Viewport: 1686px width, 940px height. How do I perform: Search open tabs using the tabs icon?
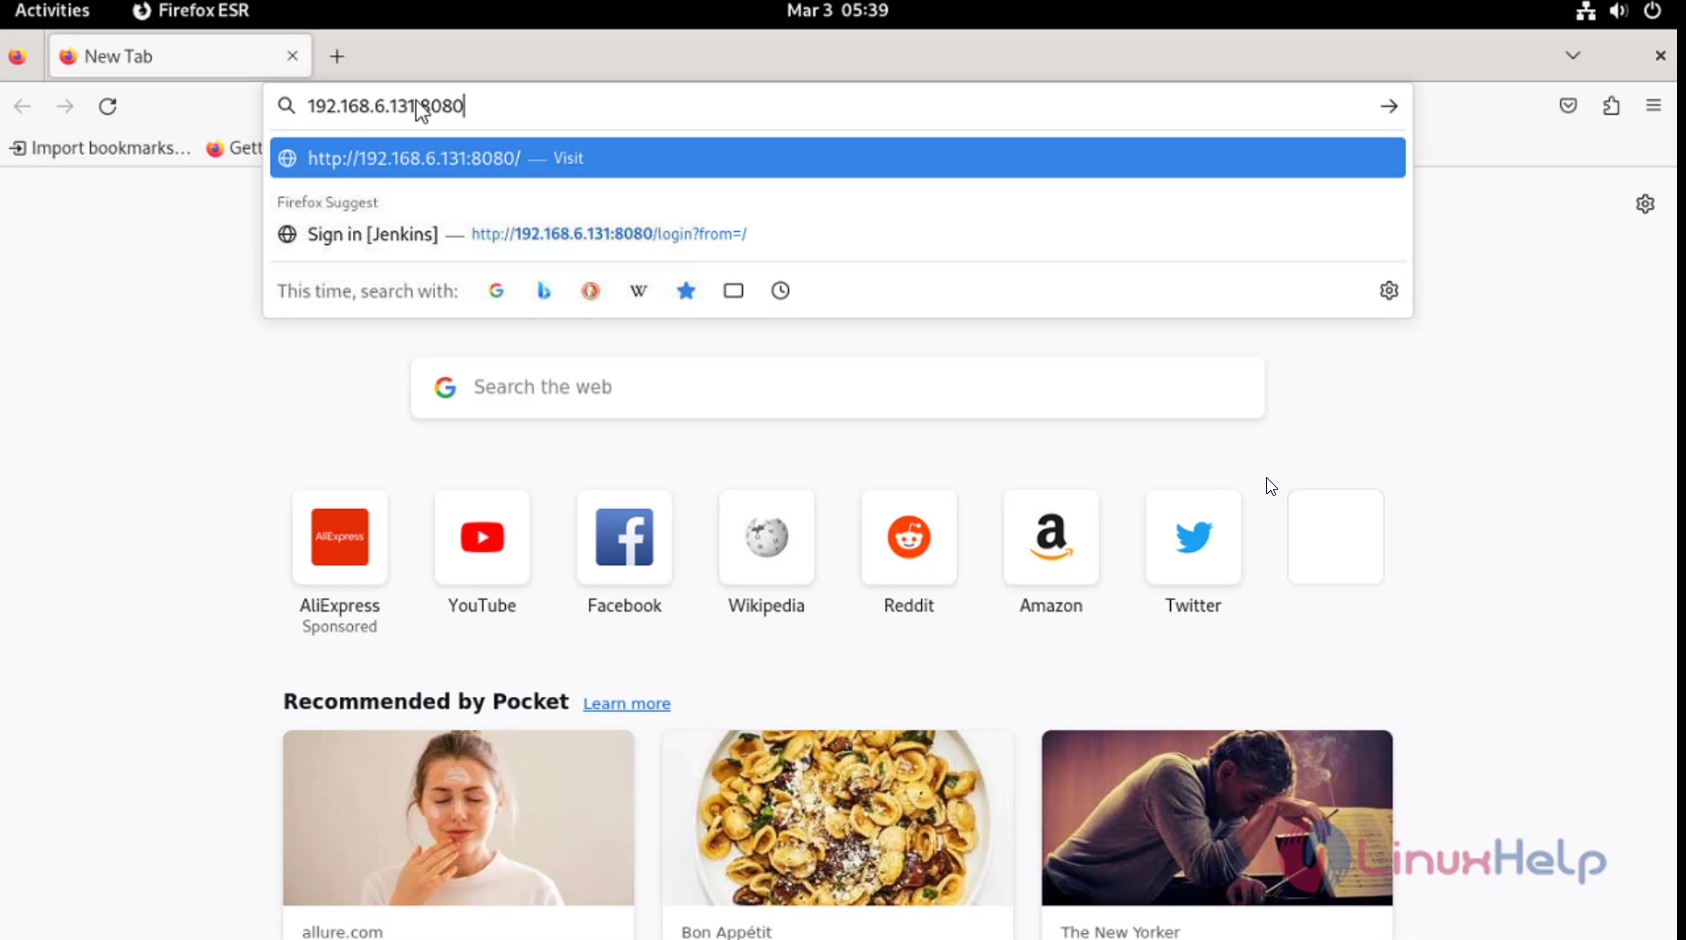[x=733, y=291]
